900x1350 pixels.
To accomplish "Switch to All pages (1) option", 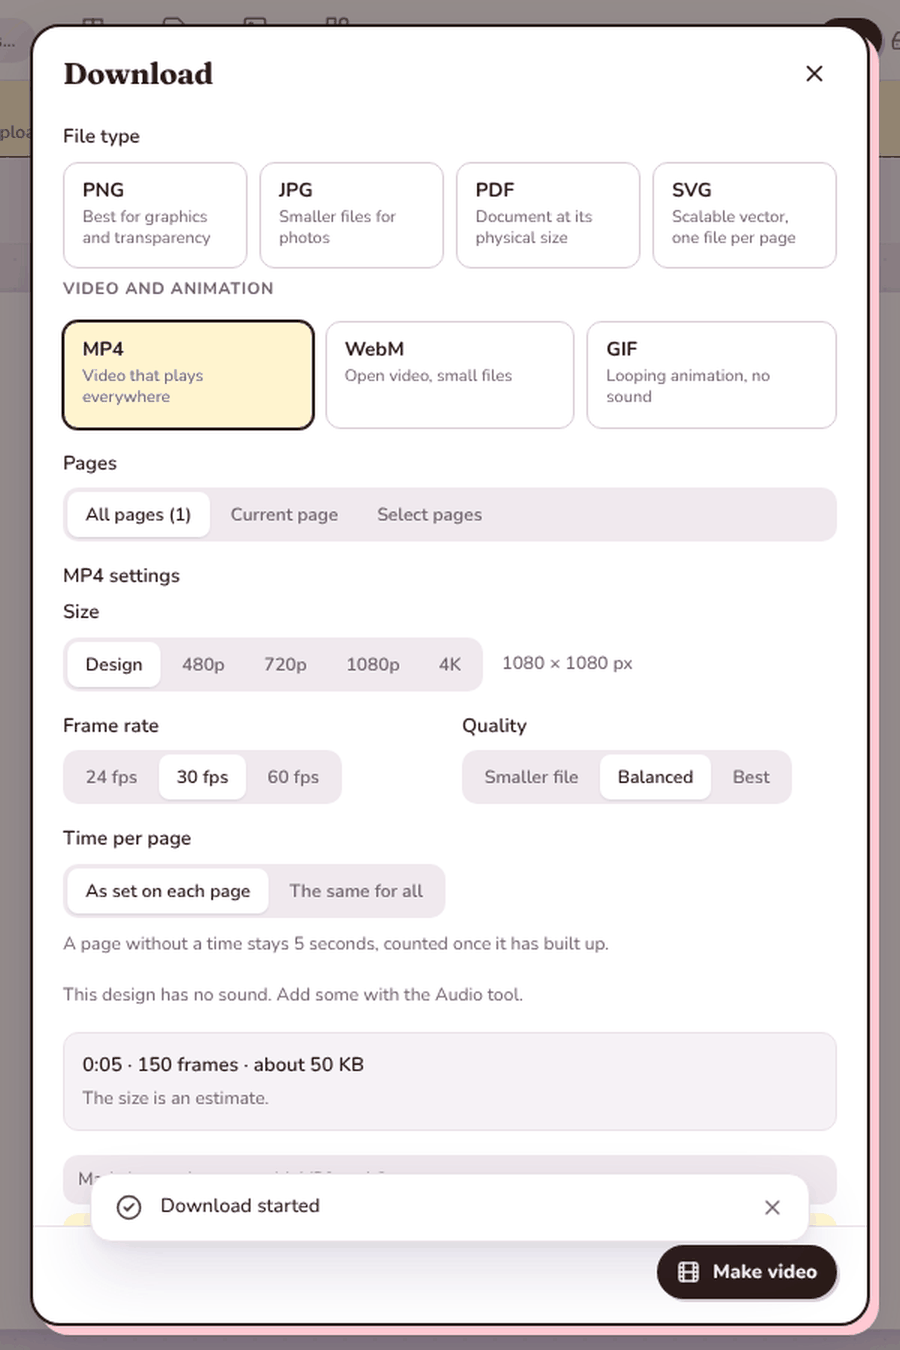I will pyautogui.click(x=138, y=515).
